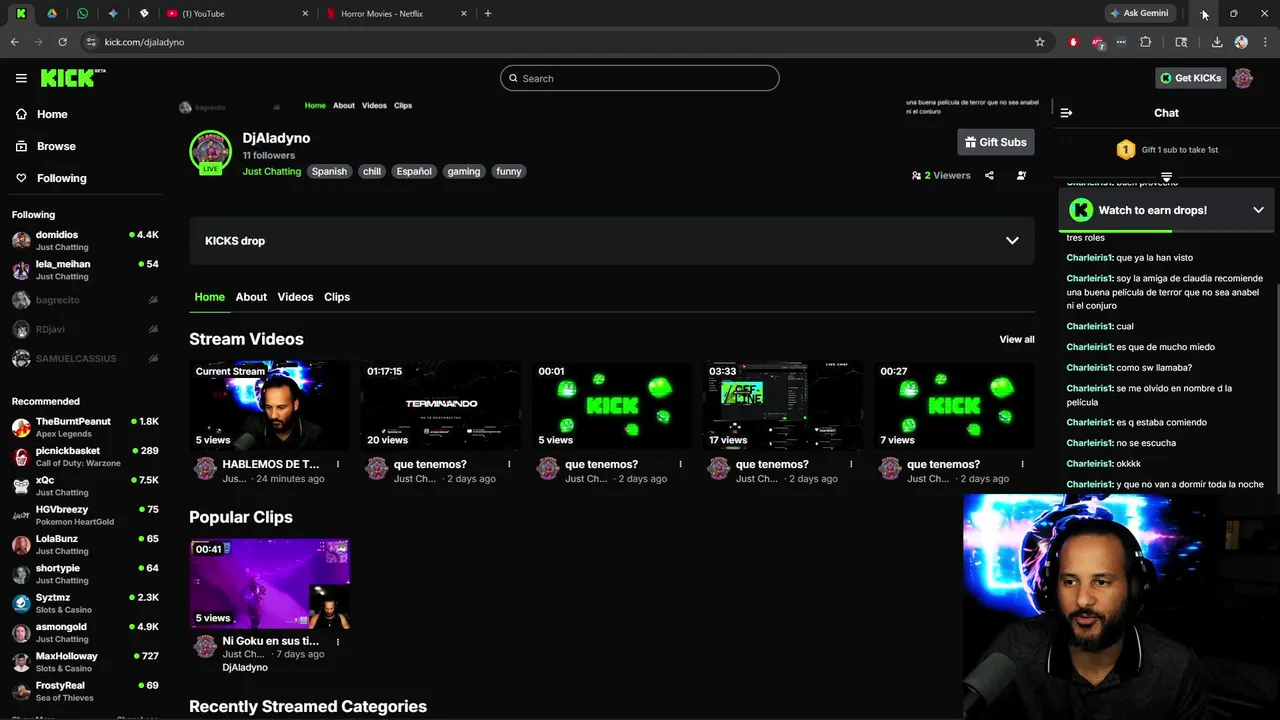Click the funny tag
The height and width of the screenshot is (720, 1280).
coord(509,171)
